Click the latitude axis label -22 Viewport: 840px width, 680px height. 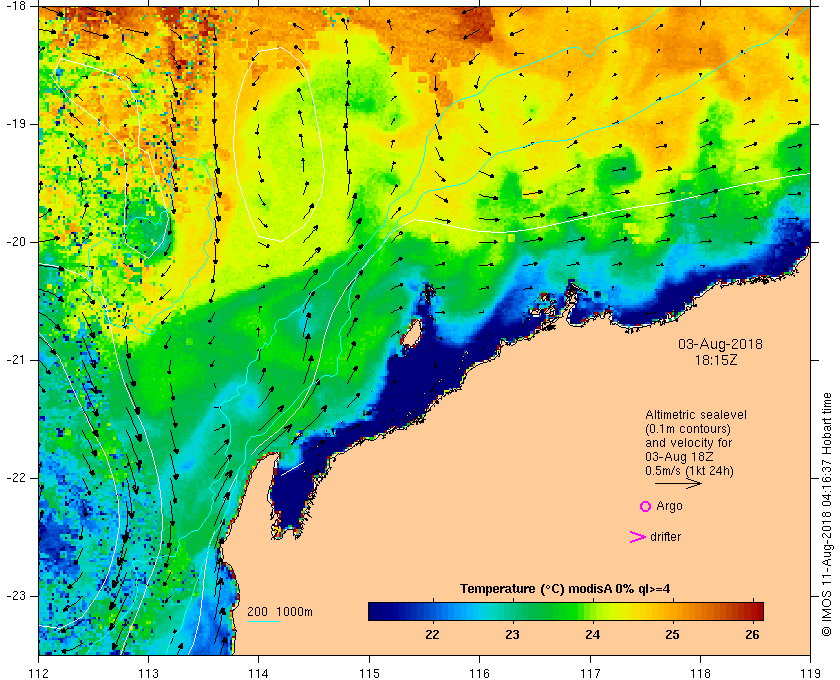(x=16, y=477)
